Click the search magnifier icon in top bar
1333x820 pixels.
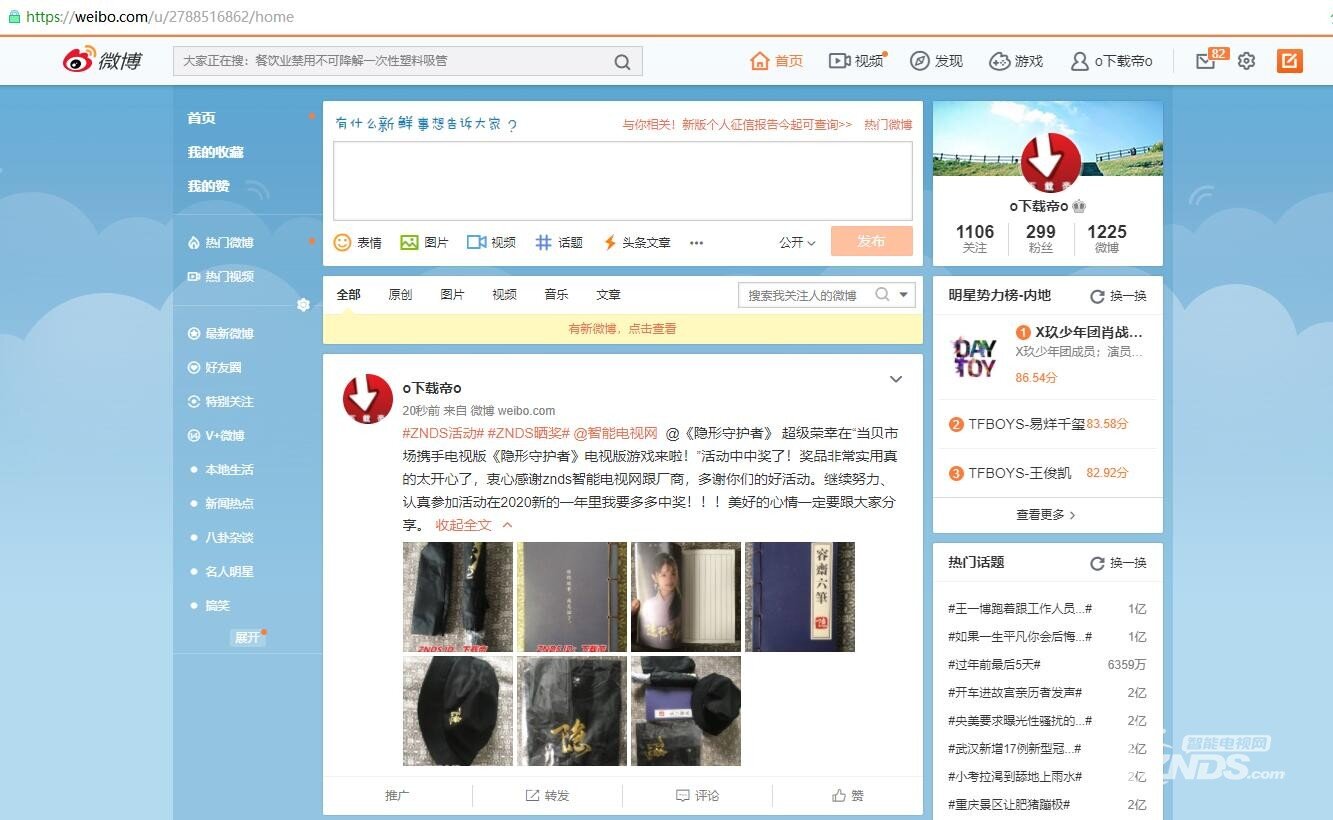click(x=622, y=62)
